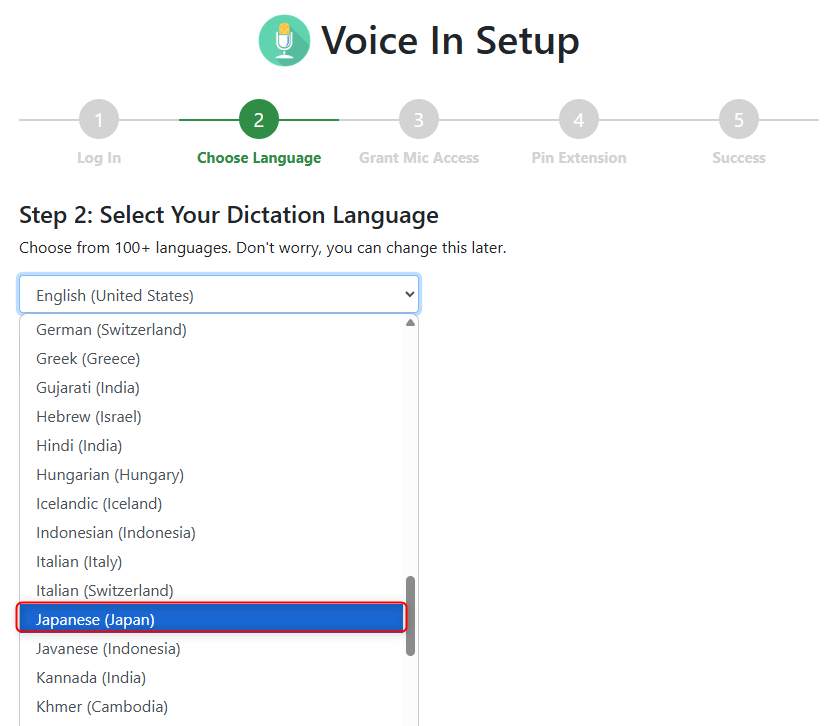Open the English (United States) language dropdown
This screenshot has width=833, height=726.
coord(219,294)
